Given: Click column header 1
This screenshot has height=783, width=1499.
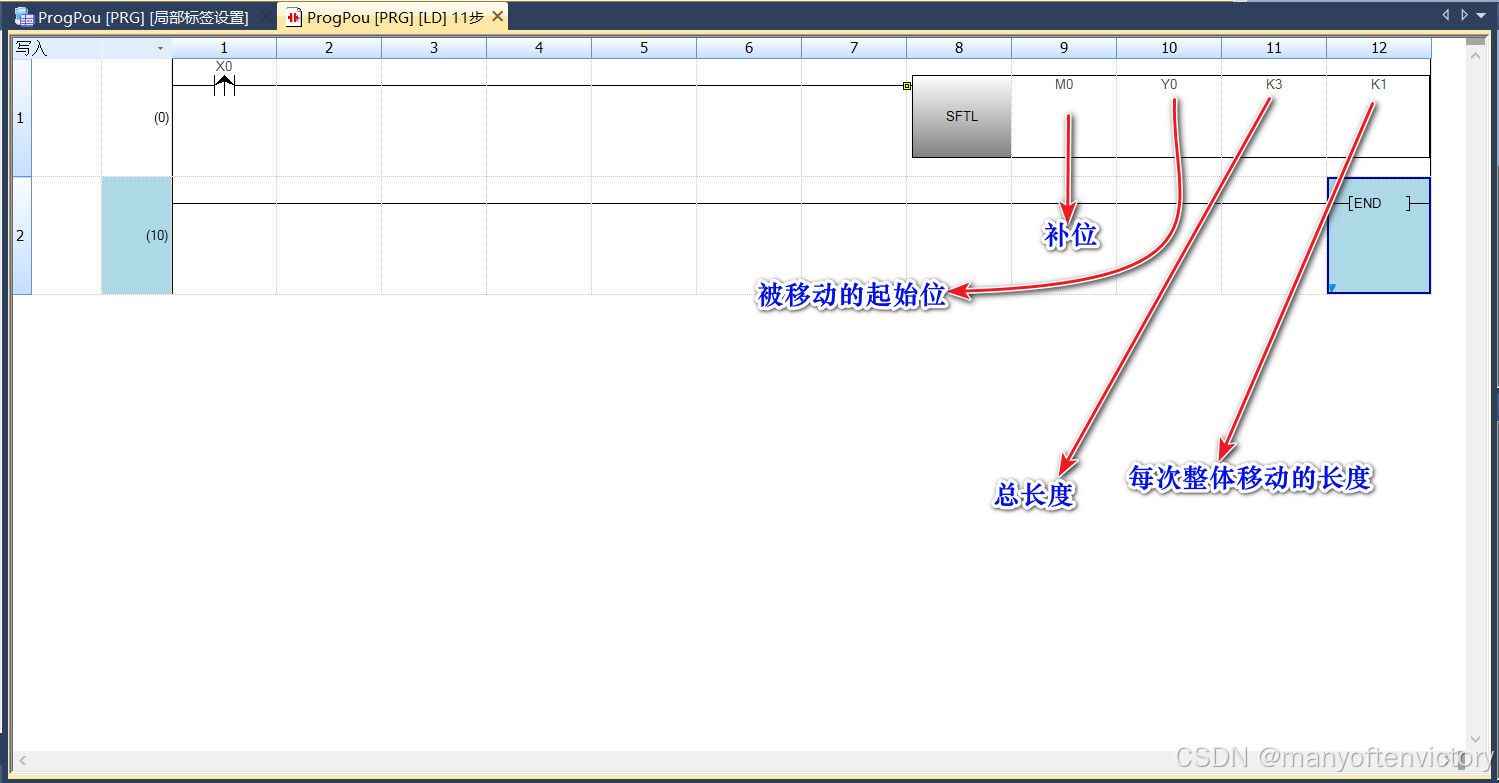Looking at the screenshot, I should [224, 48].
